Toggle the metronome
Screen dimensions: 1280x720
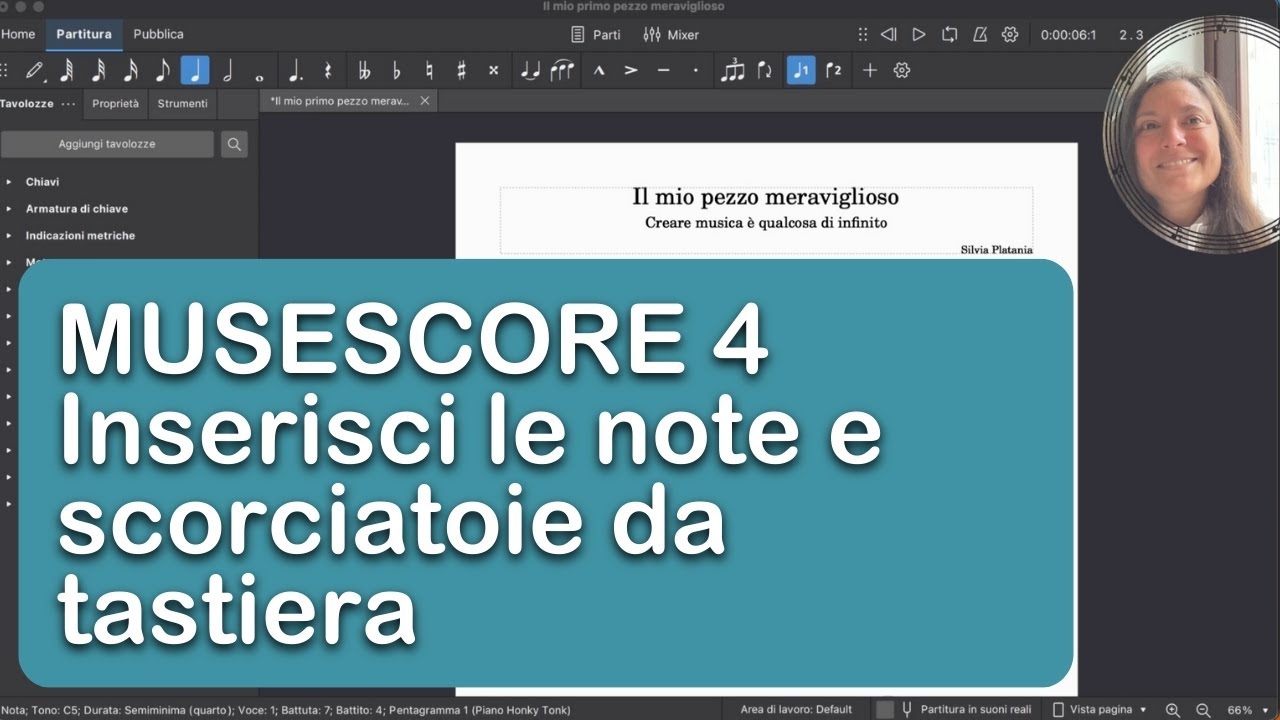click(979, 35)
